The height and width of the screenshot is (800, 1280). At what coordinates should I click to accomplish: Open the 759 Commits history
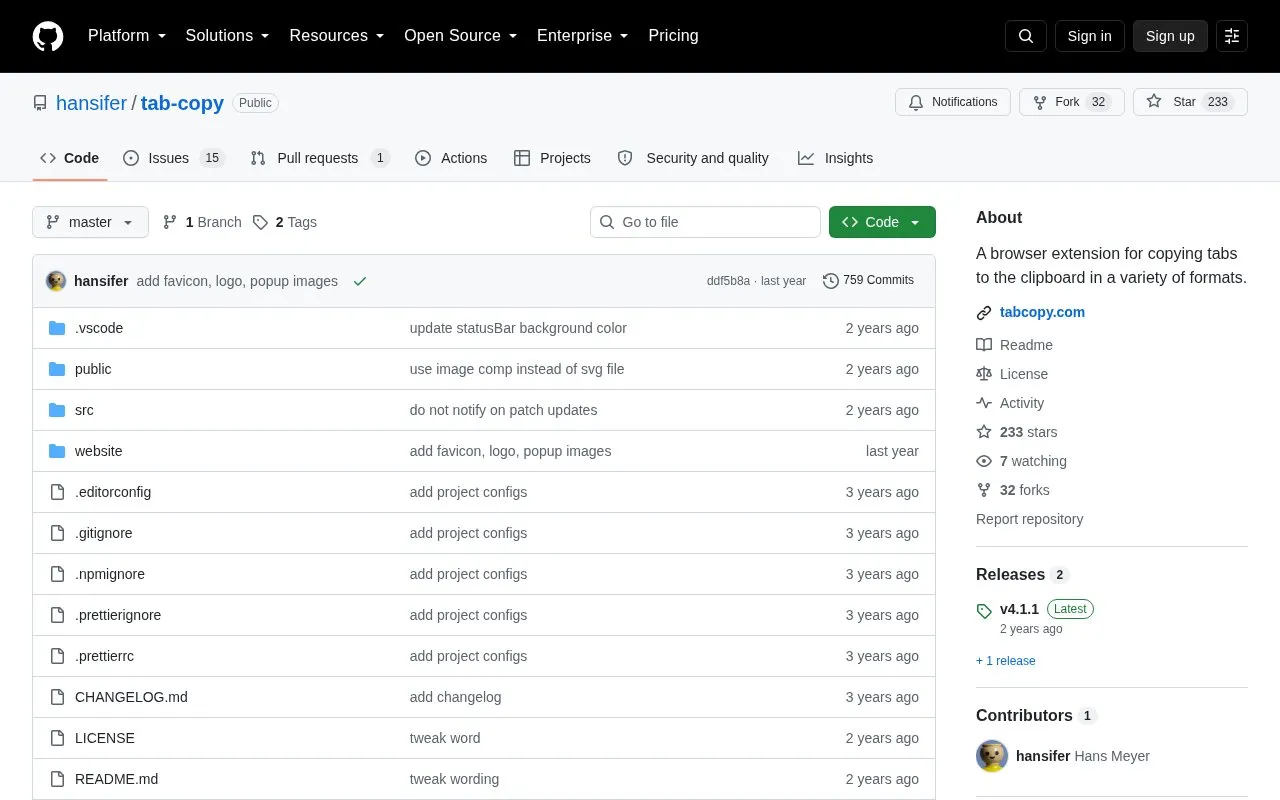click(x=868, y=281)
